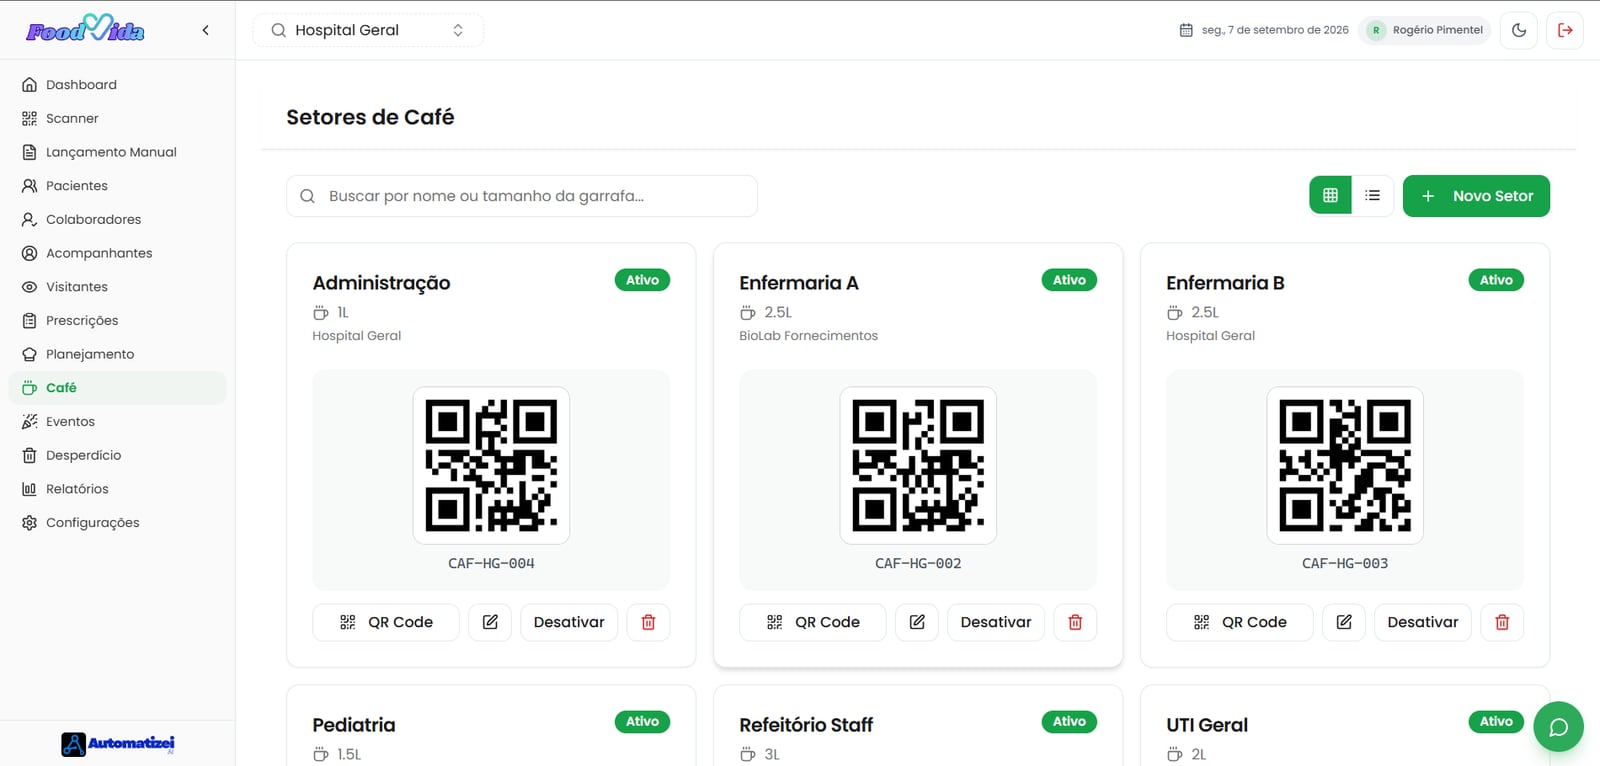Open the Rogério Pimentel user profile
Viewport: 1600px width, 766px height.
click(1425, 30)
